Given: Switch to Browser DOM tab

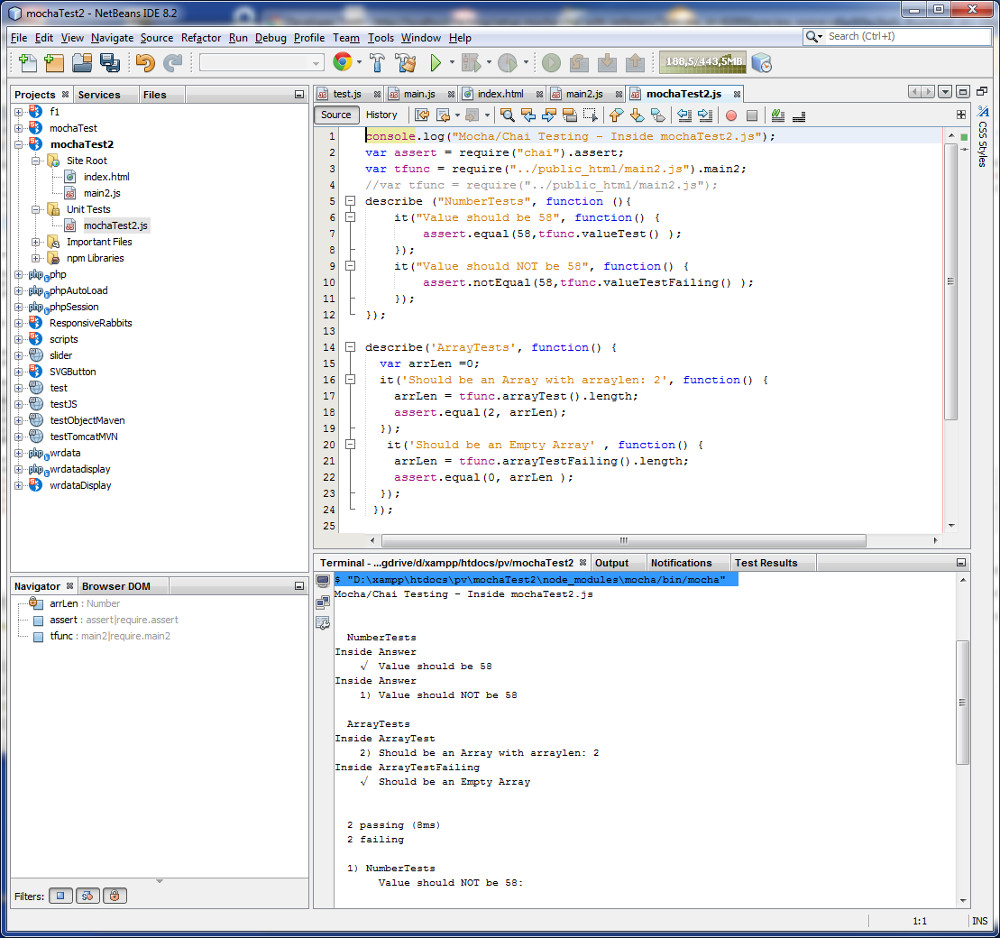Looking at the screenshot, I should pyautogui.click(x=116, y=586).
